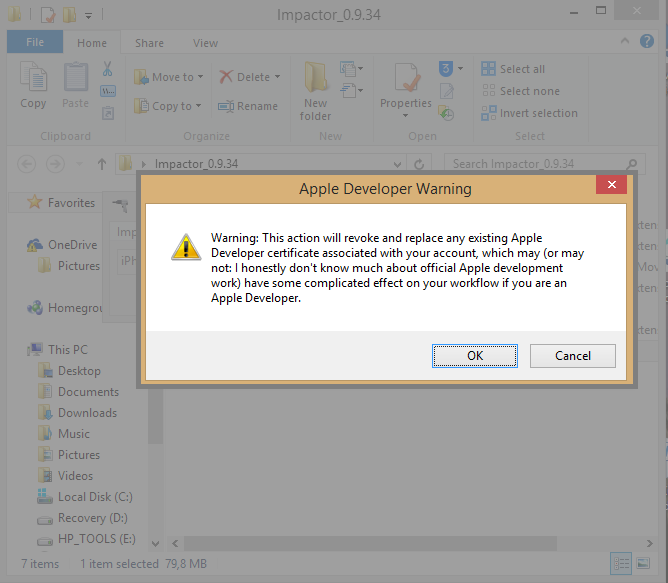The image size is (668, 583).
Task: Click the Cut scissors icon
Action: click(107, 69)
